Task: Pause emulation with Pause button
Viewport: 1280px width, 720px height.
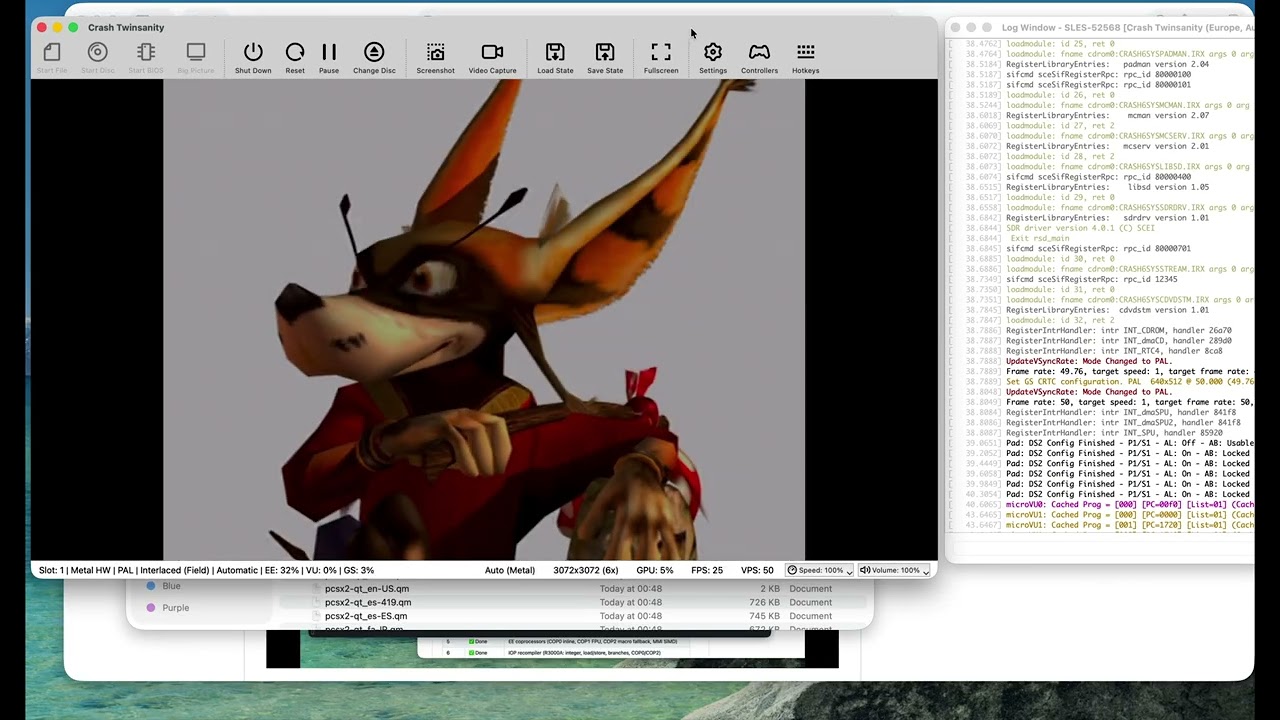Action: [x=329, y=58]
